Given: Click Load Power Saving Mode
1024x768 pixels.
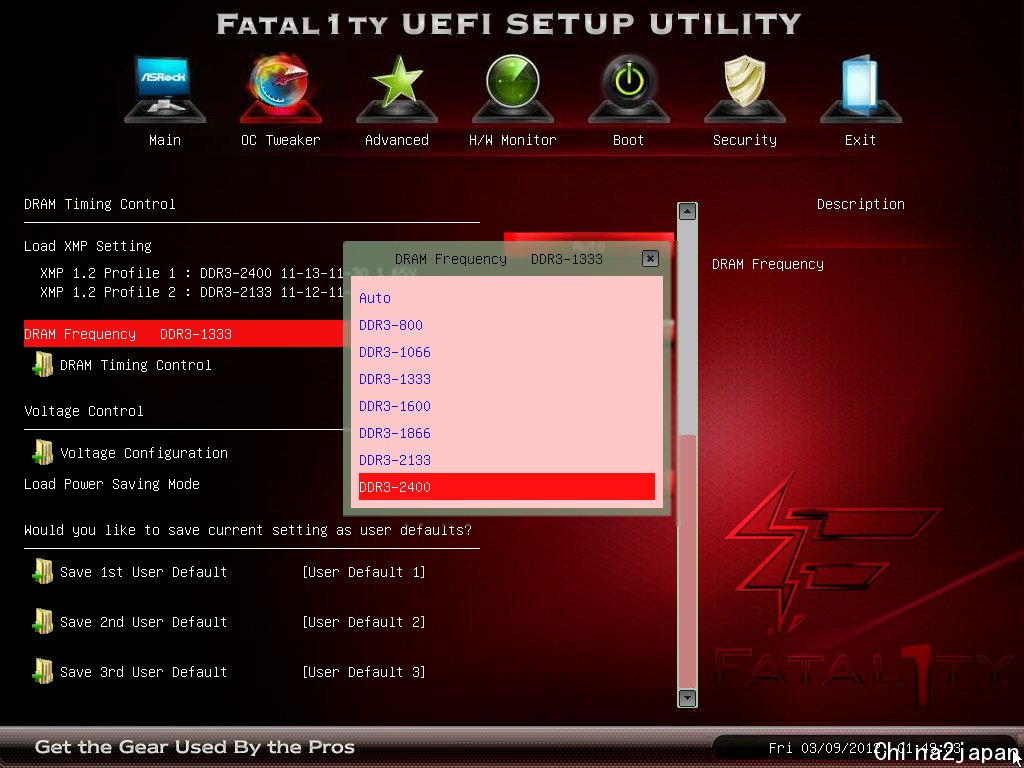Looking at the screenshot, I should [112, 484].
